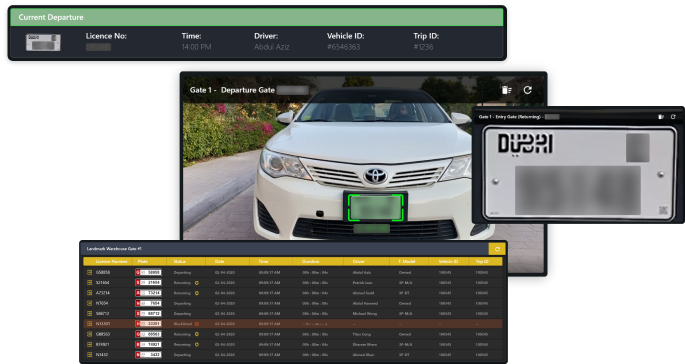Click 'Gate 1 - Entry Gate (Returning)' title
This screenshot has width=685, height=364.
(x=510, y=117)
